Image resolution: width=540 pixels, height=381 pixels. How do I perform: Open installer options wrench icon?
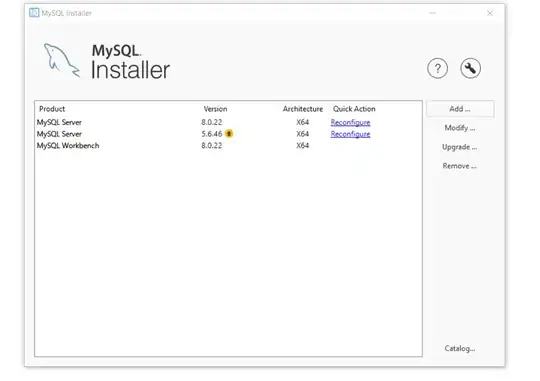pos(470,69)
